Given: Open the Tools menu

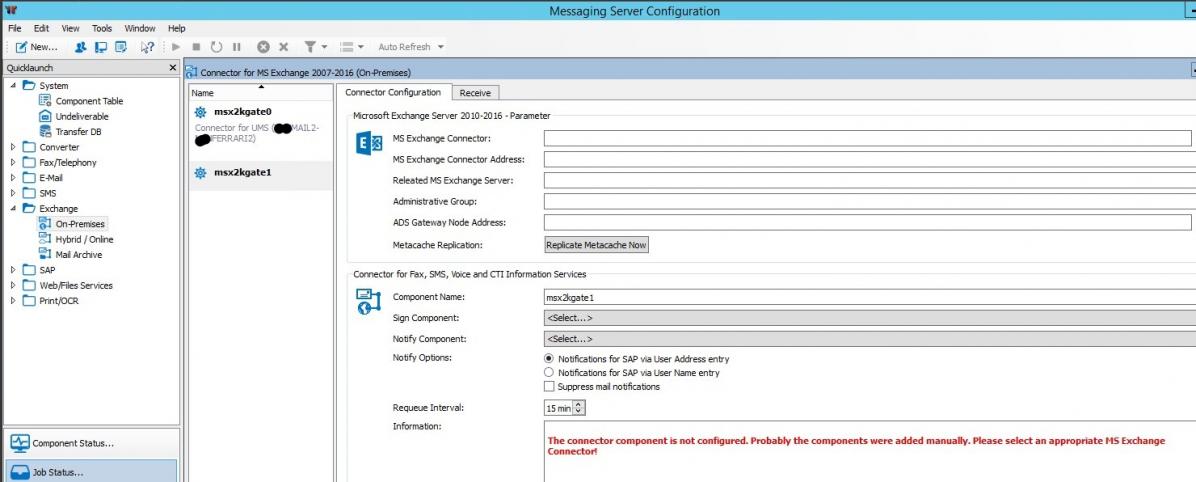Looking at the screenshot, I should (102, 29).
